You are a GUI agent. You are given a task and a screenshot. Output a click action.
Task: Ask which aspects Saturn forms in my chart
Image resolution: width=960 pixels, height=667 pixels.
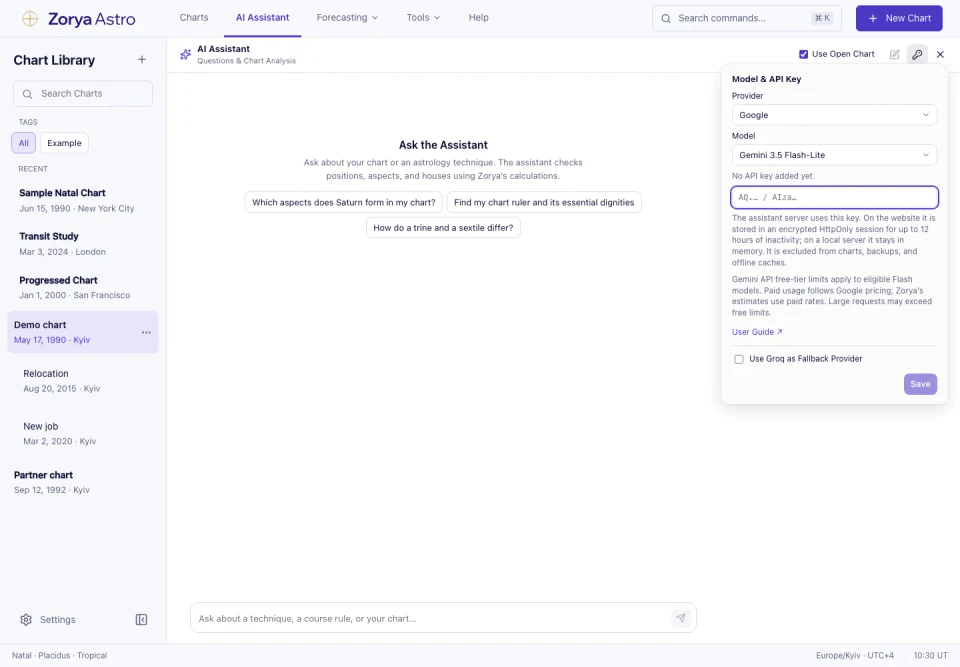tap(343, 203)
